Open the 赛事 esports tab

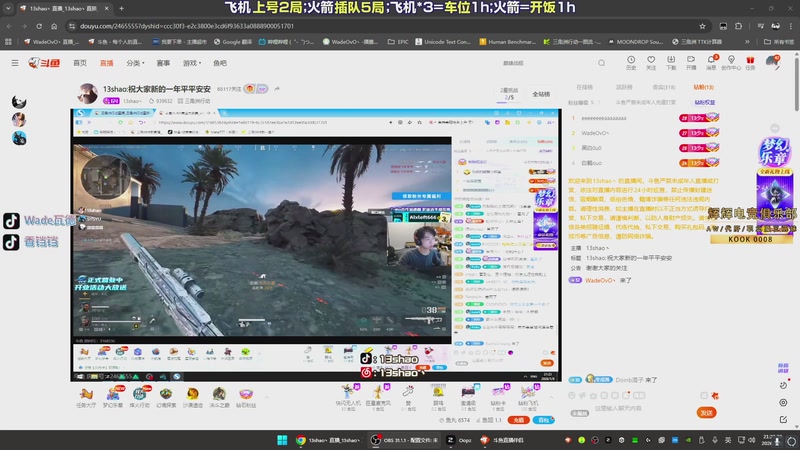click(x=163, y=63)
